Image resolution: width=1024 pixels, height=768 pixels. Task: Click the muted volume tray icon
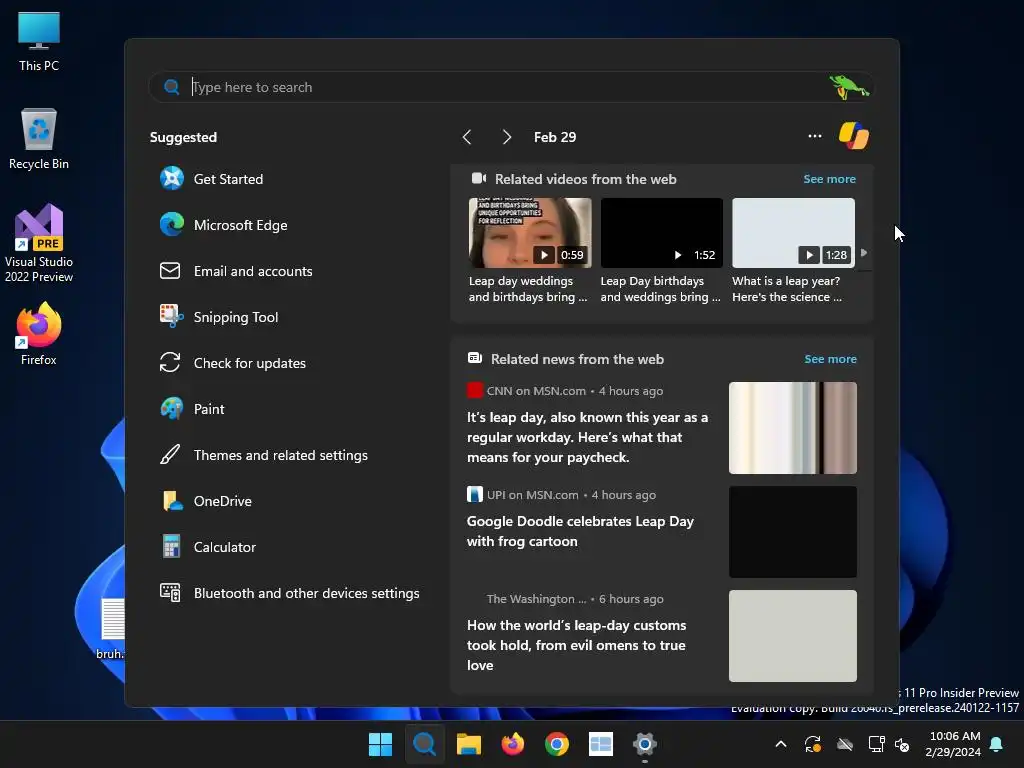click(903, 744)
